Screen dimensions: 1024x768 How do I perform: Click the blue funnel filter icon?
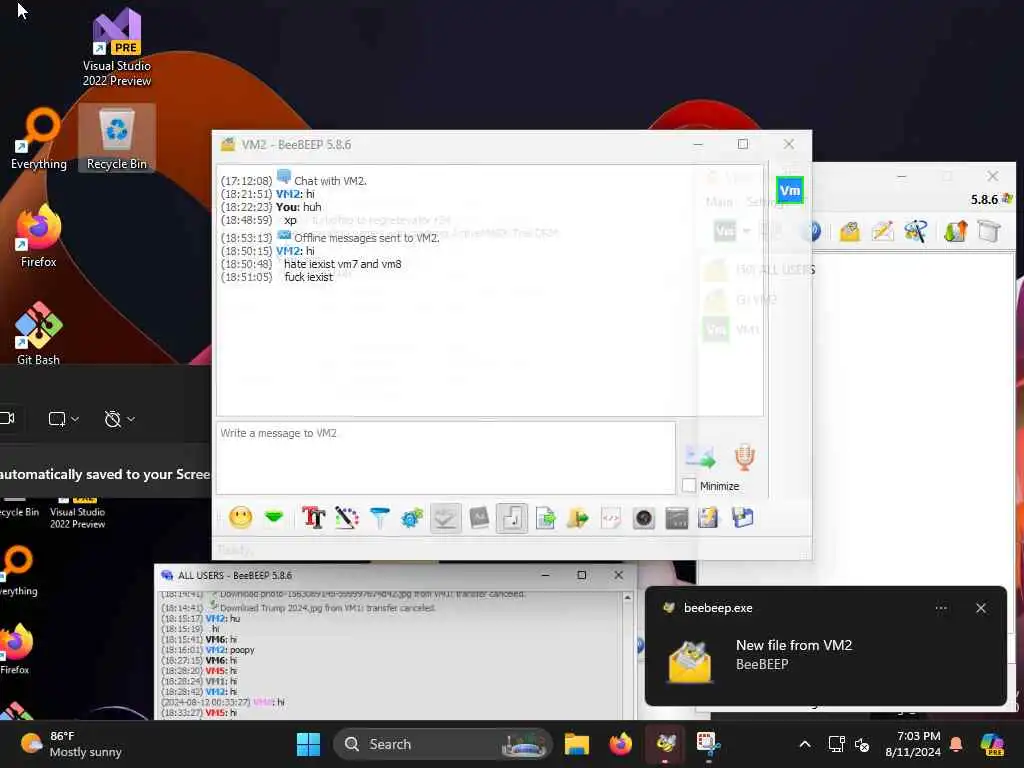(379, 518)
